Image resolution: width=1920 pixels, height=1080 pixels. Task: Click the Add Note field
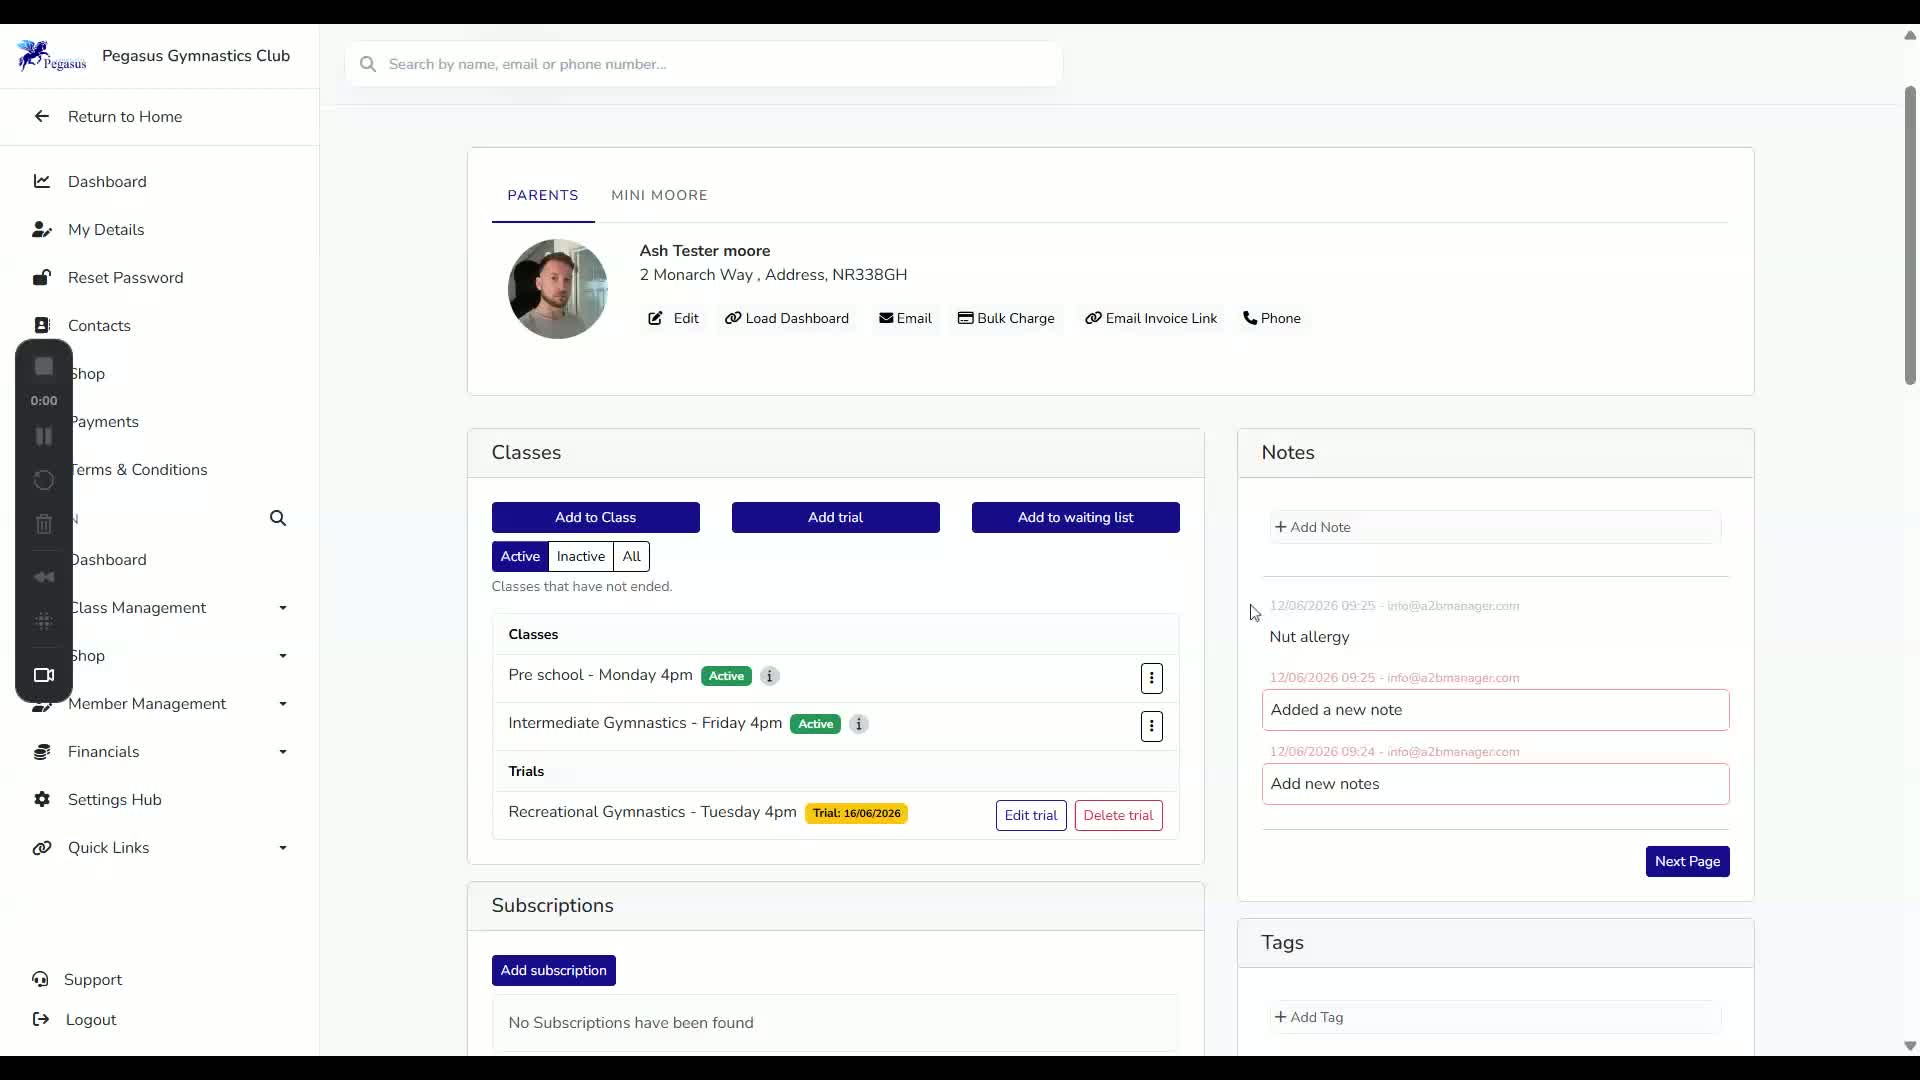1495,527
